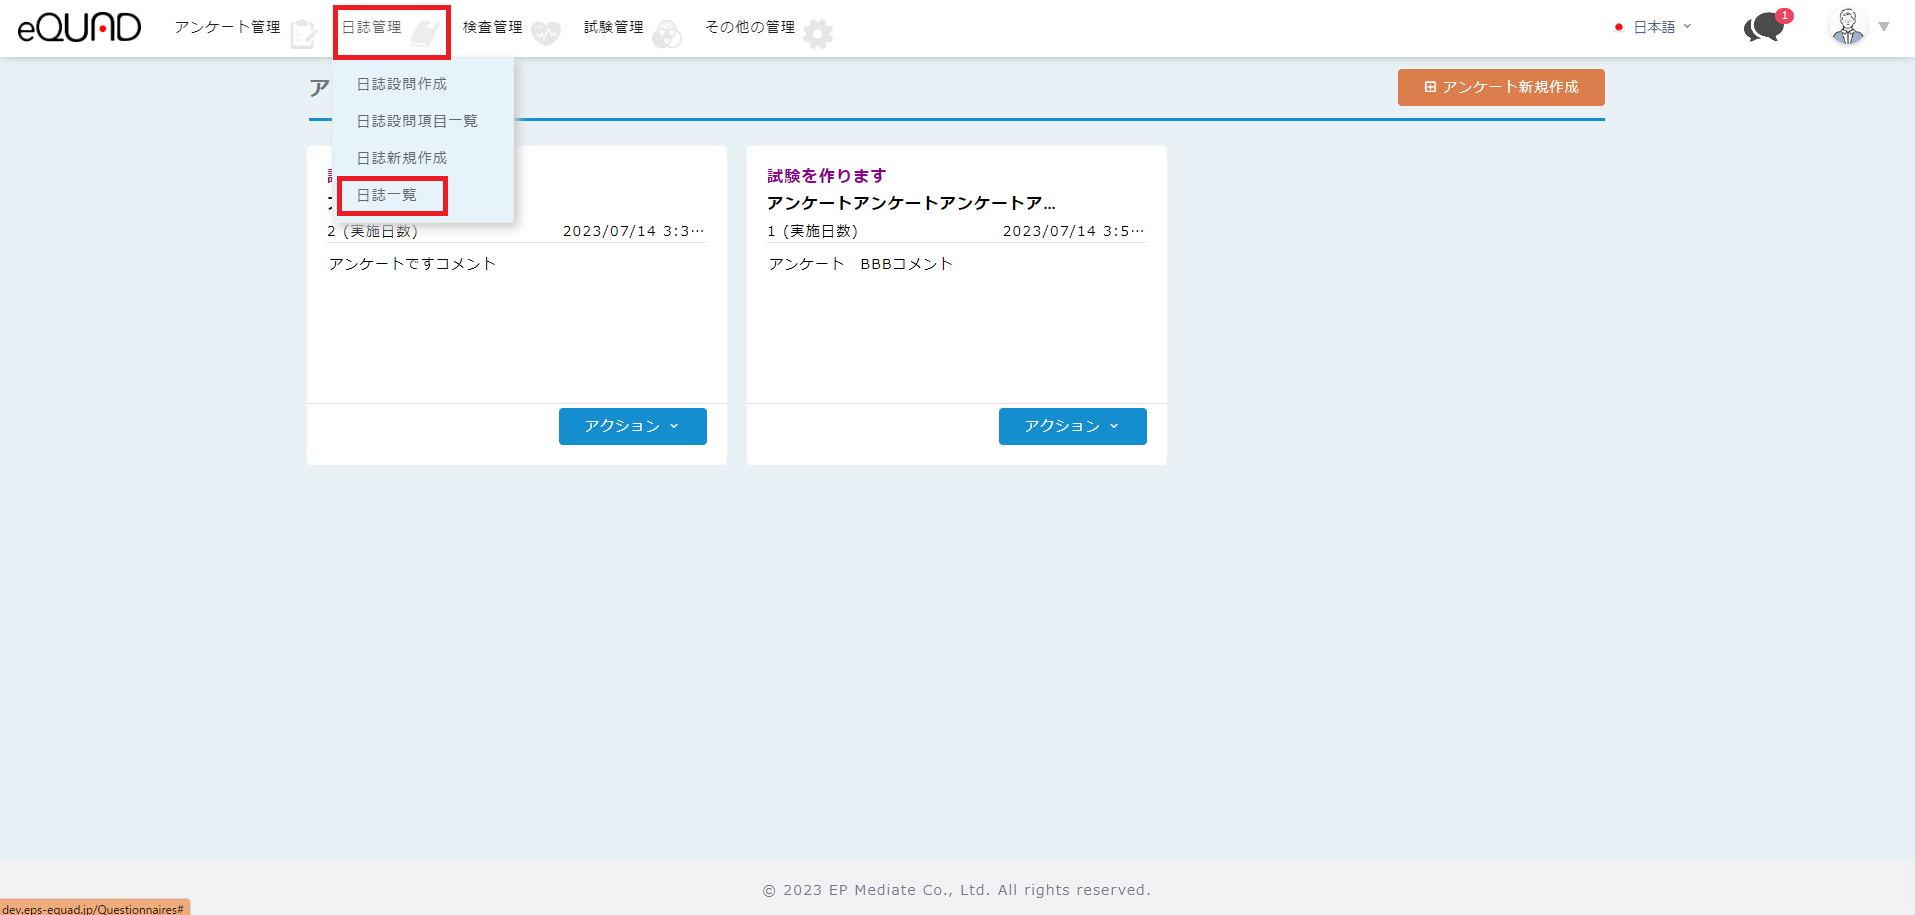This screenshot has width=1915, height=915.
Task: Click the アンケート新規作成 button
Action: tap(1500, 87)
